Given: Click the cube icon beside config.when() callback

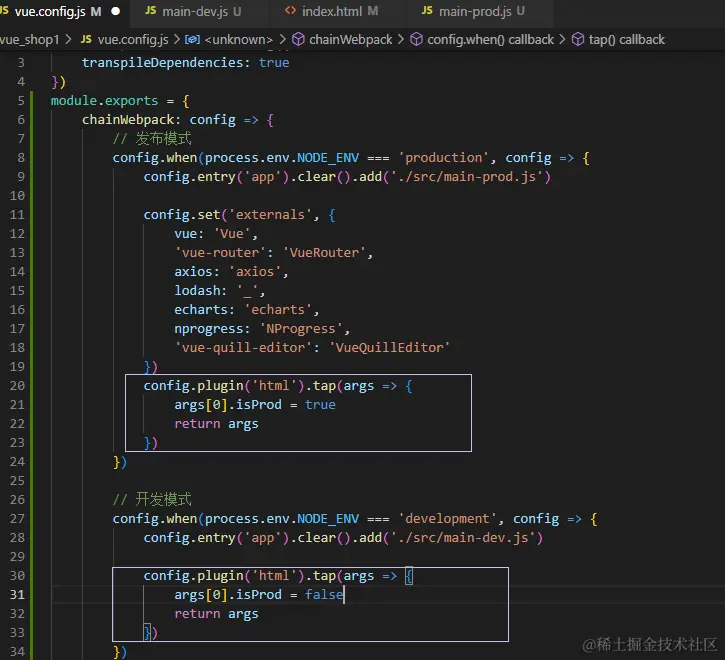Looking at the screenshot, I should click(417, 40).
